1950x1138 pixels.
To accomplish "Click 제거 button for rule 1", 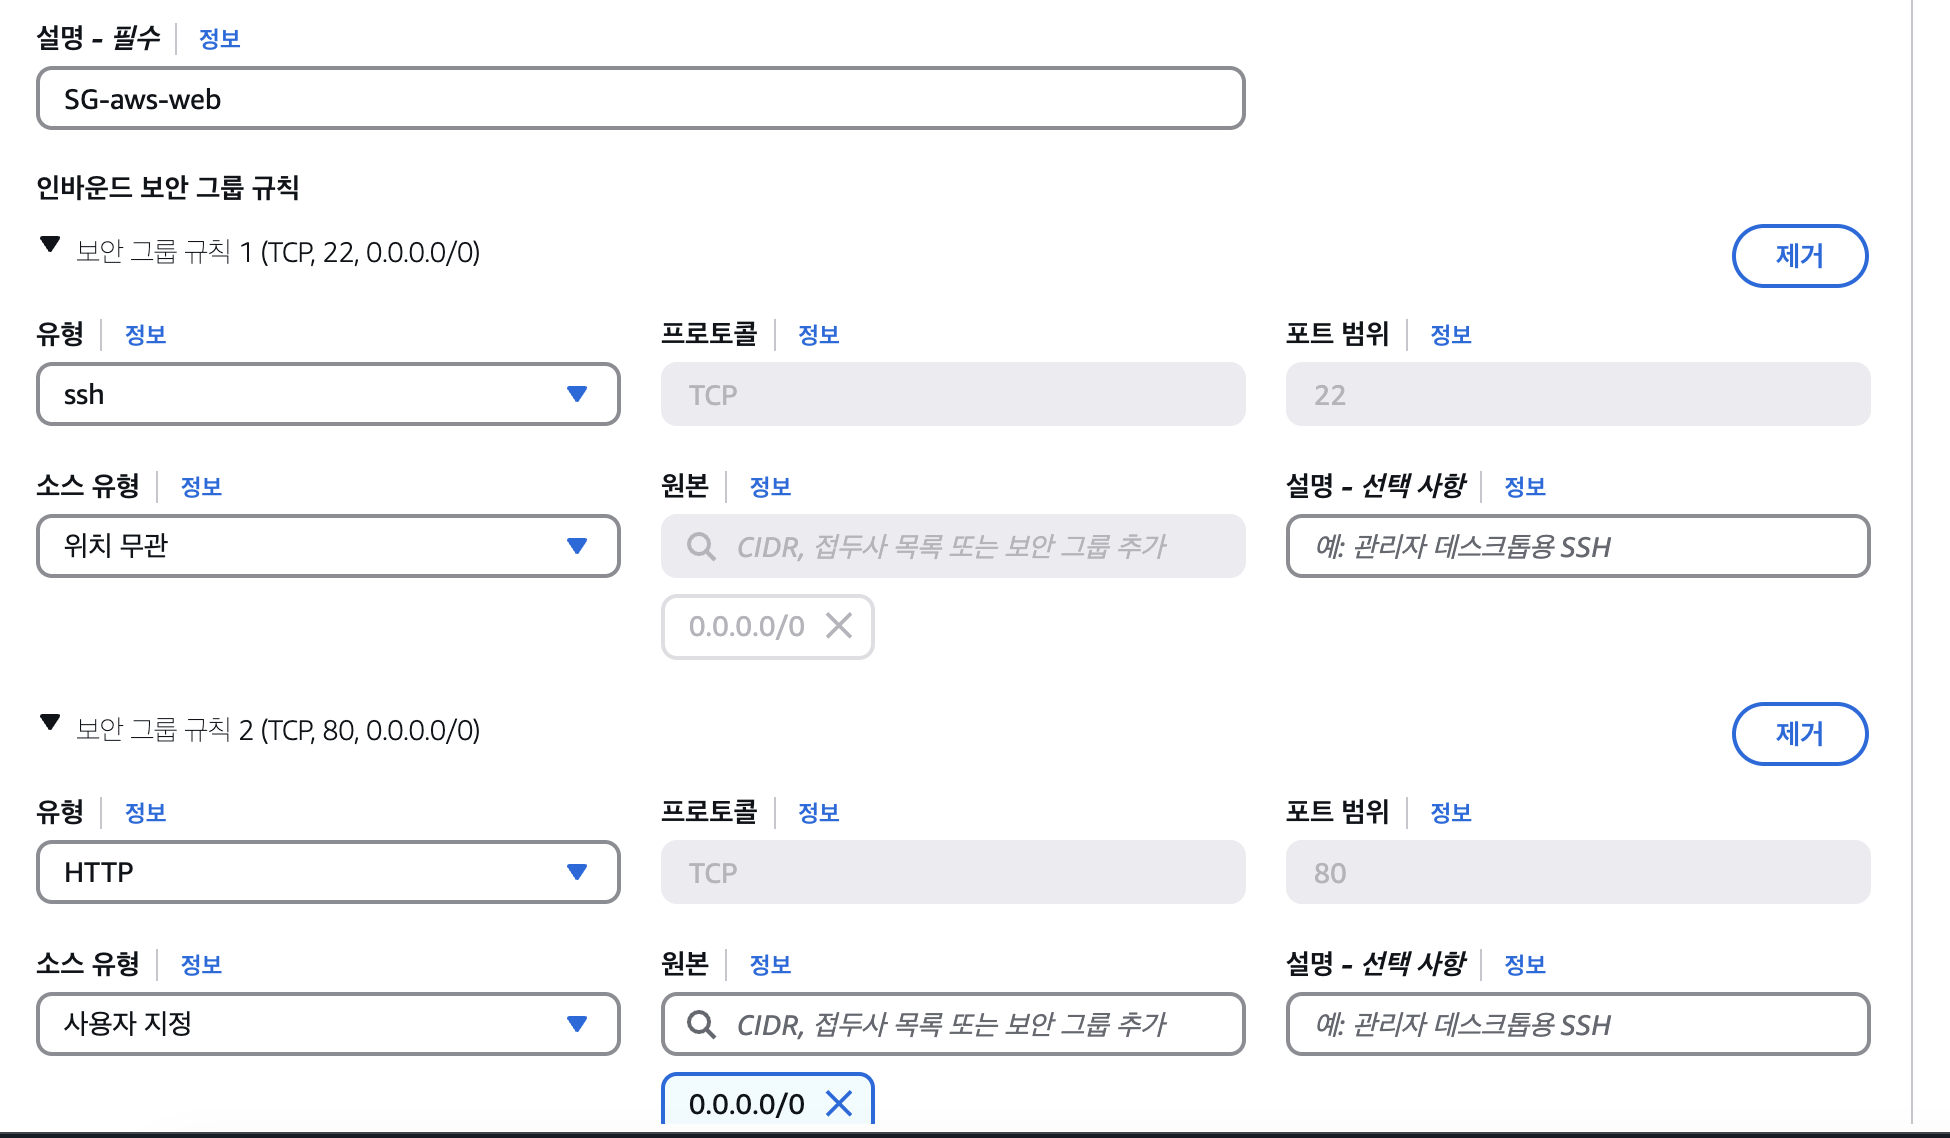I will click(x=1799, y=256).
